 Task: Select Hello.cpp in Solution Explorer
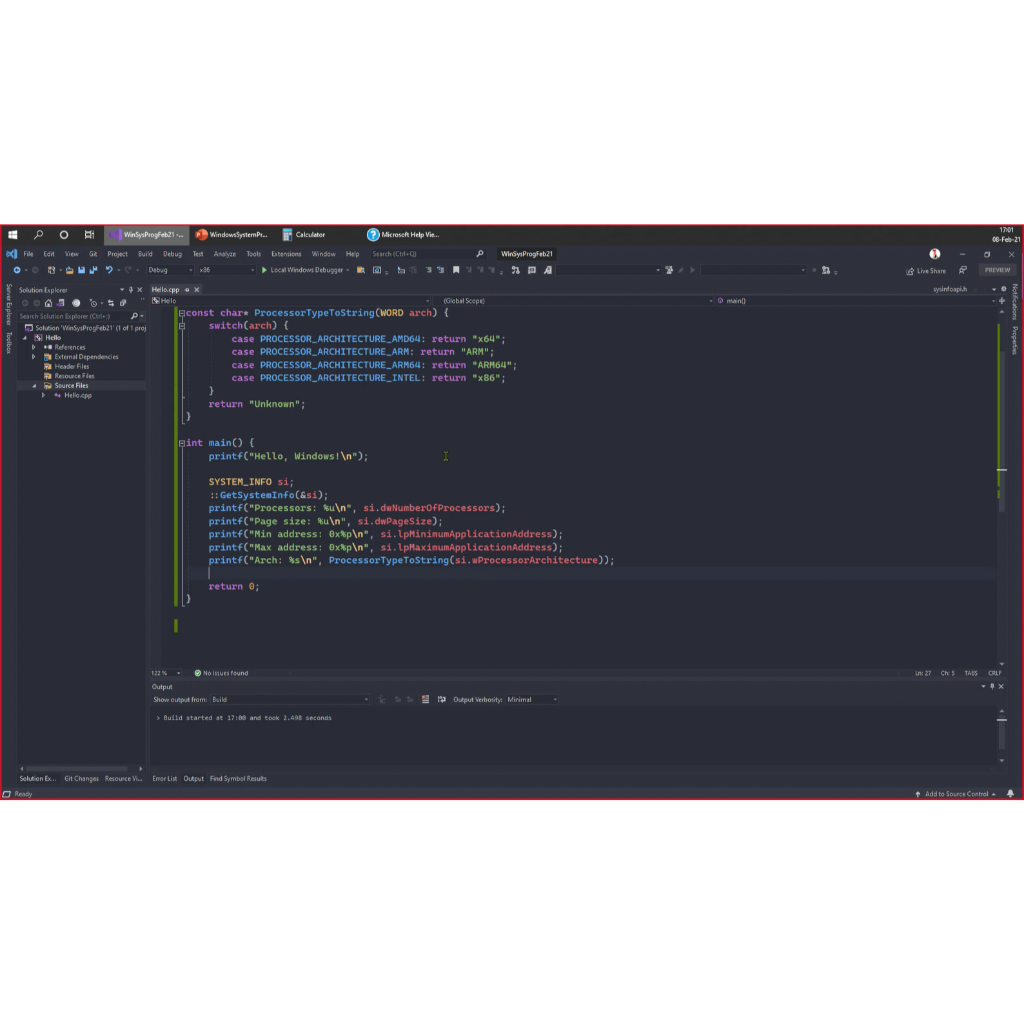pos(78,395)
